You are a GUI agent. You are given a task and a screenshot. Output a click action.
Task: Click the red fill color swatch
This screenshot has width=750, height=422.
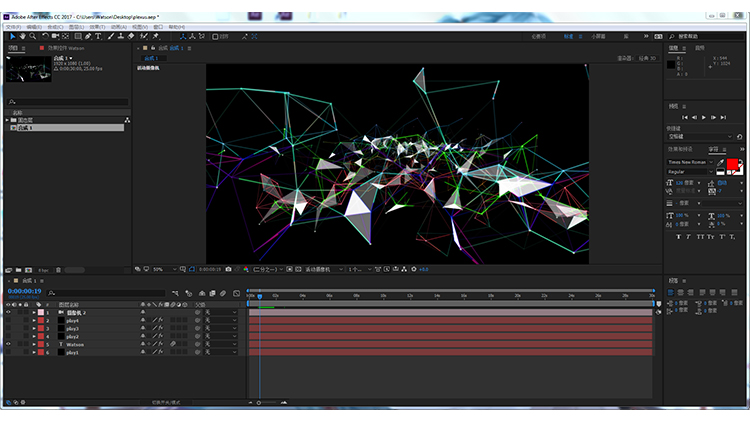tap(732, 165)
